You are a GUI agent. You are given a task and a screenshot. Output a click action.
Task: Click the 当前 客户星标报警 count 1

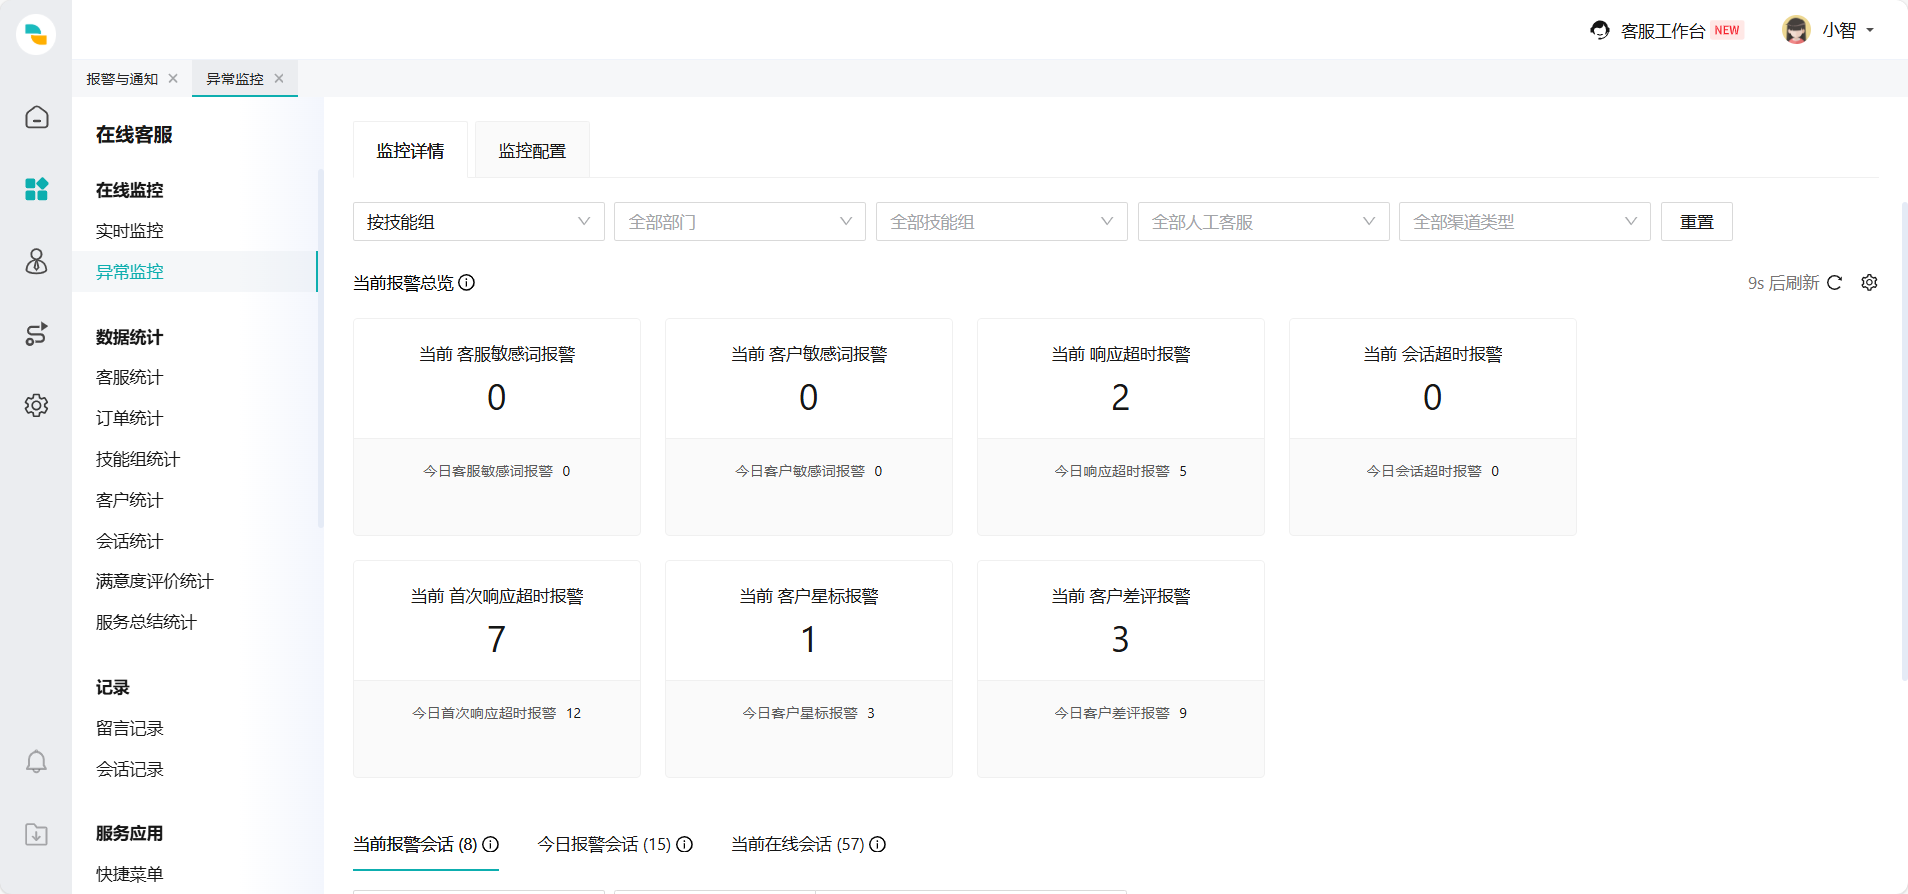[x=809, y=640]
